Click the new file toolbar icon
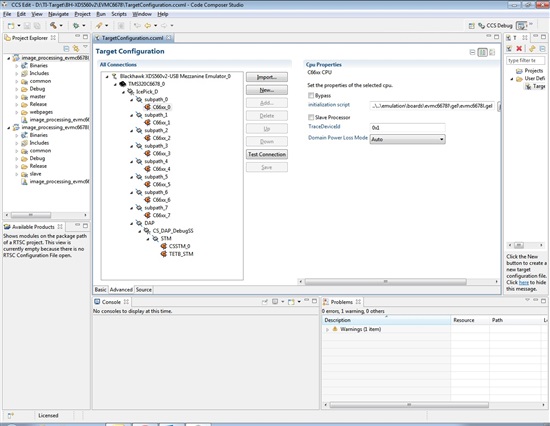The width and height of the screenshot is (550, 426). point(11,26)
